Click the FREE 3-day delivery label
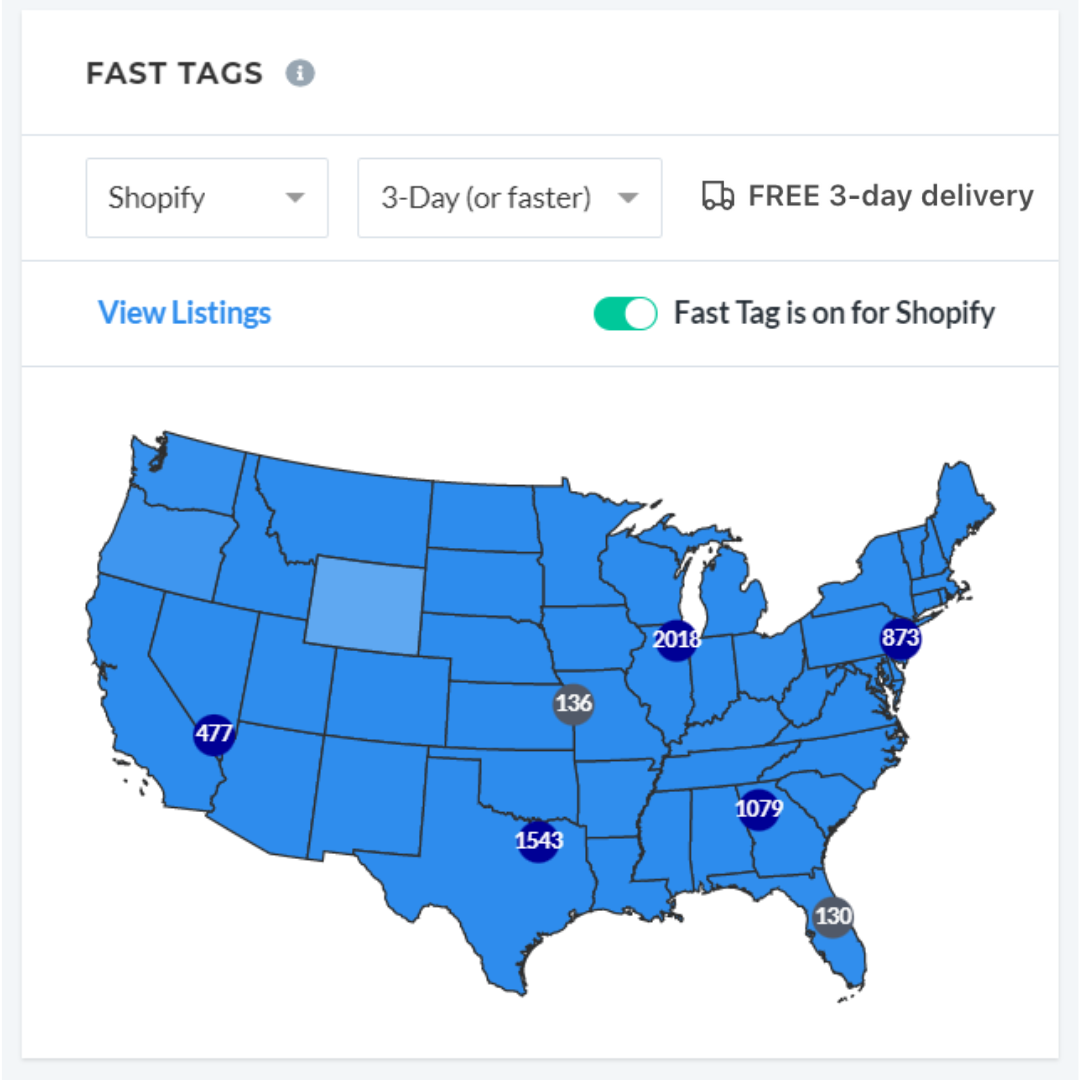 [890, 196]
